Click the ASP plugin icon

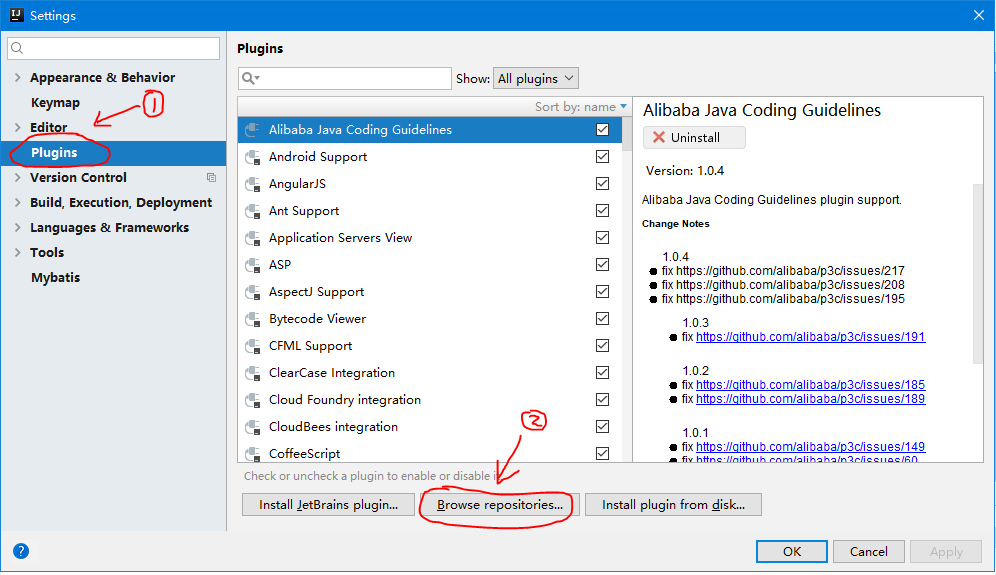point(253,265)
